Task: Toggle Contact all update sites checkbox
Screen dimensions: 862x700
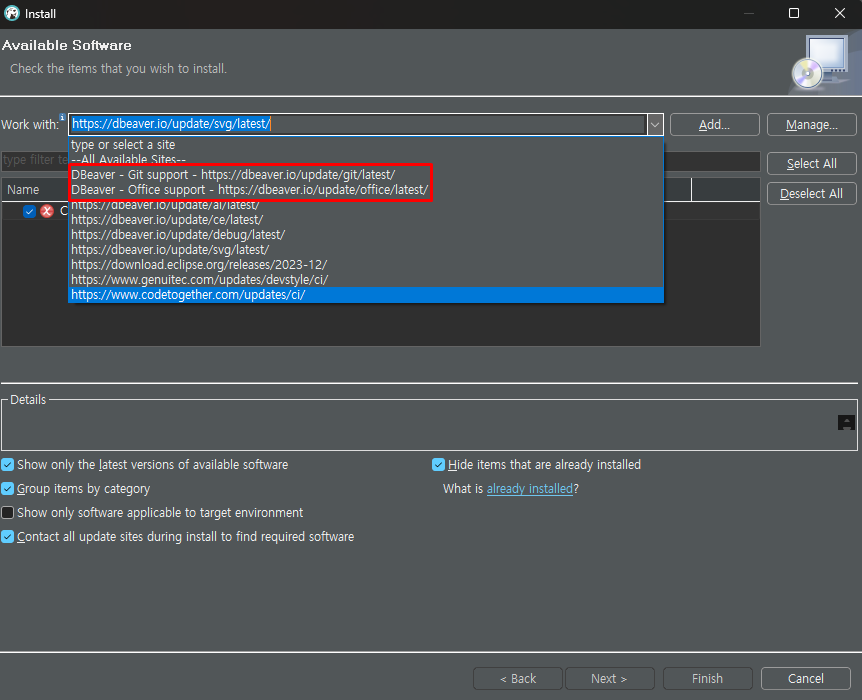Action: click(8, 537)
